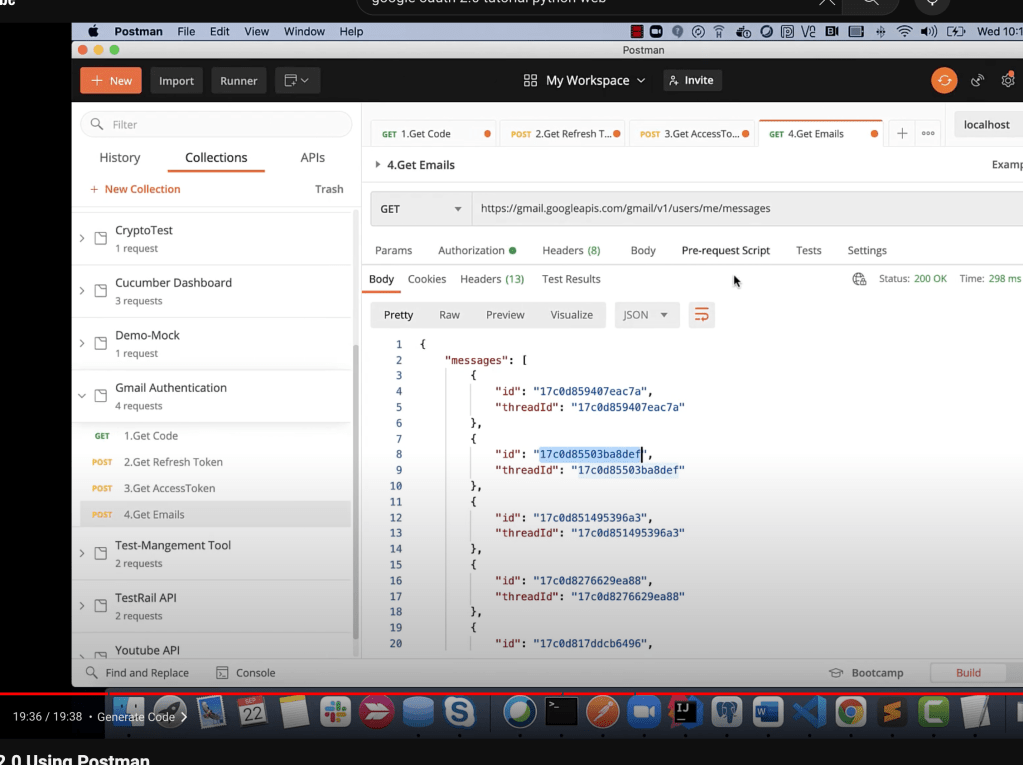Image resolution: width=1023 pixels, height=765 pixels.
Task: Click the magnifier icon in Filter box
Action: 97,124
